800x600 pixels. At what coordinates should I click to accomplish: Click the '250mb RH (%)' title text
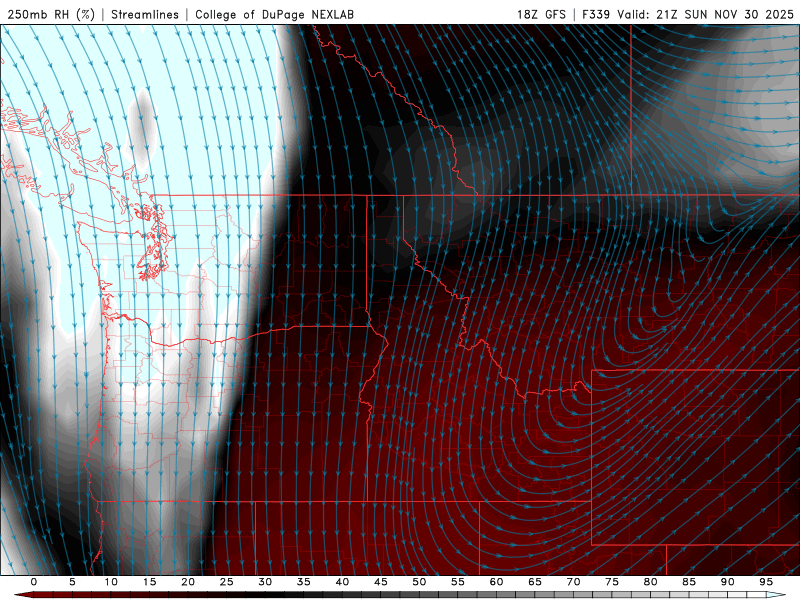click(51, 14)
